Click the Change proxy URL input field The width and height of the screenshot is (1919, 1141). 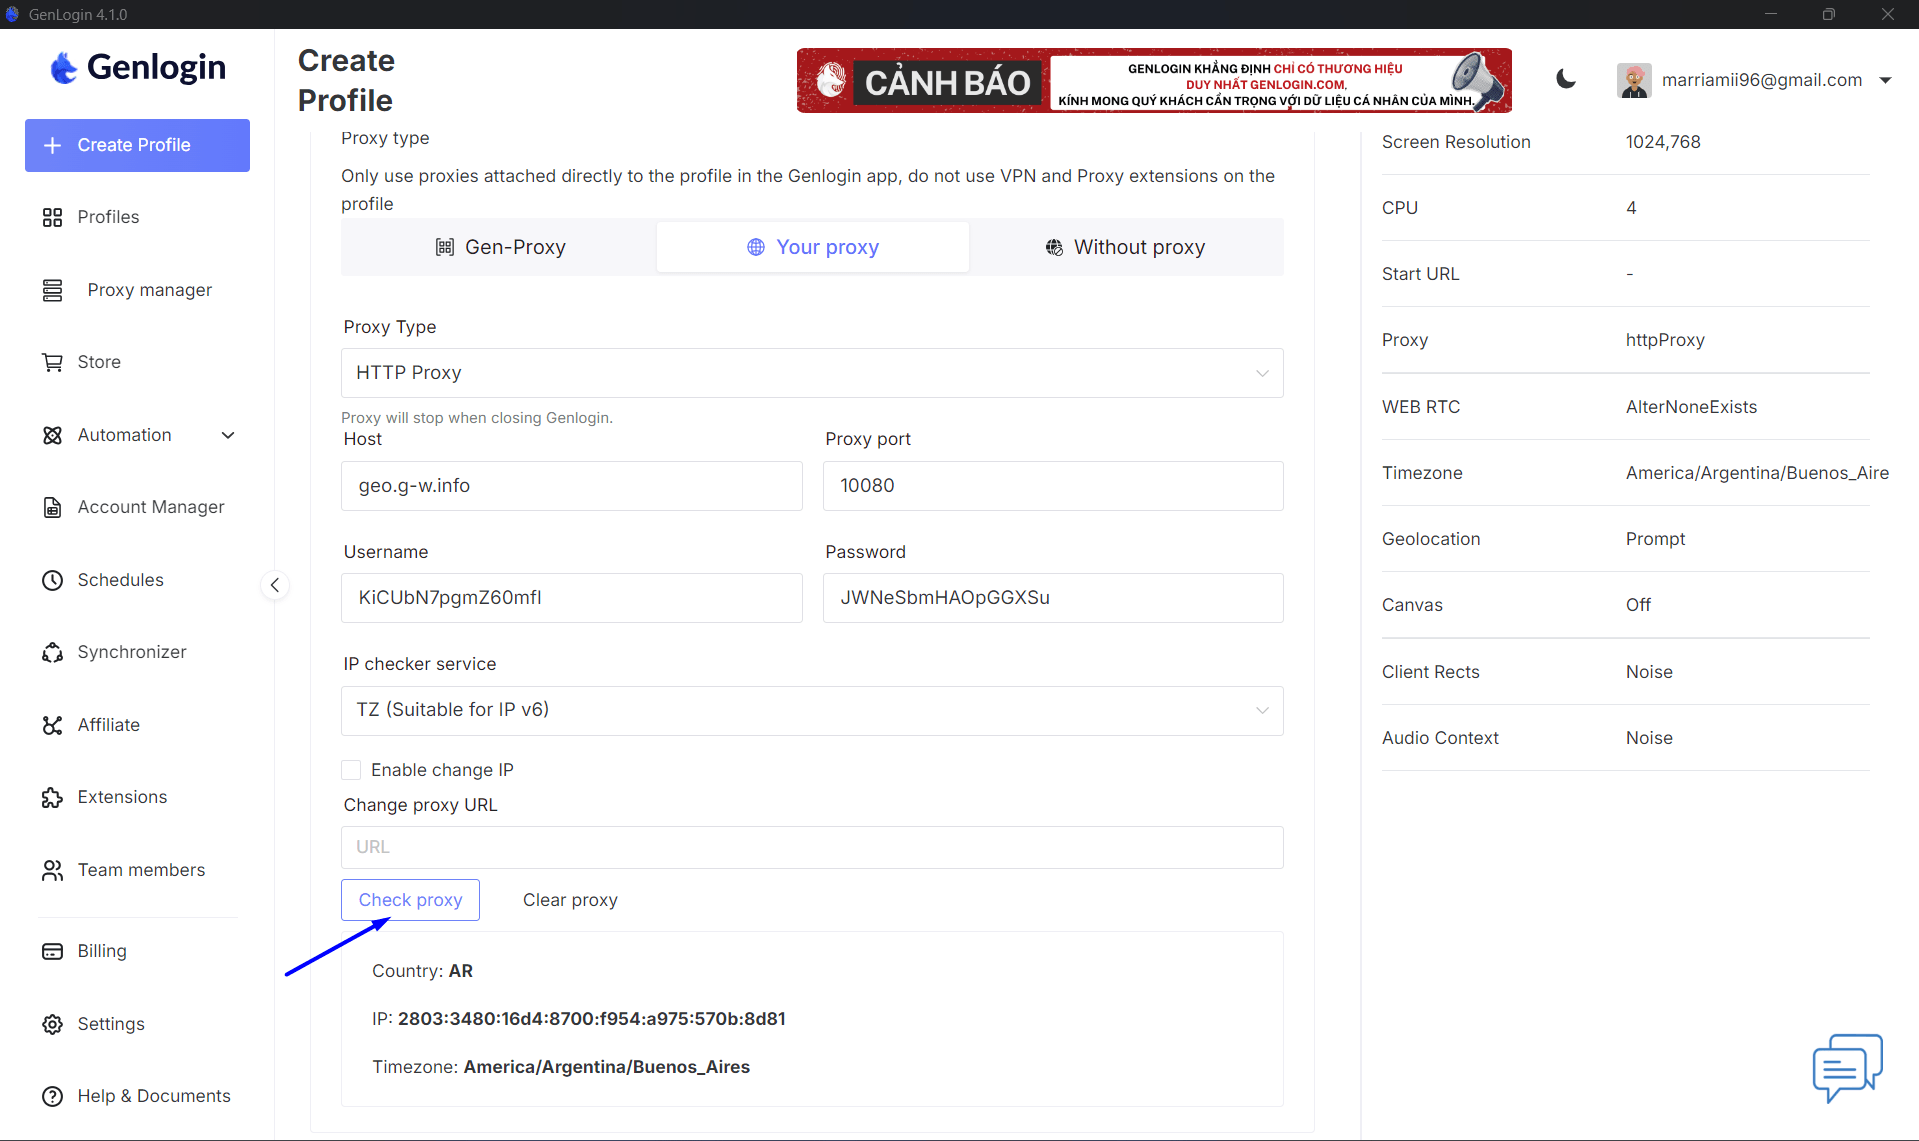click(x=812, y=847)
